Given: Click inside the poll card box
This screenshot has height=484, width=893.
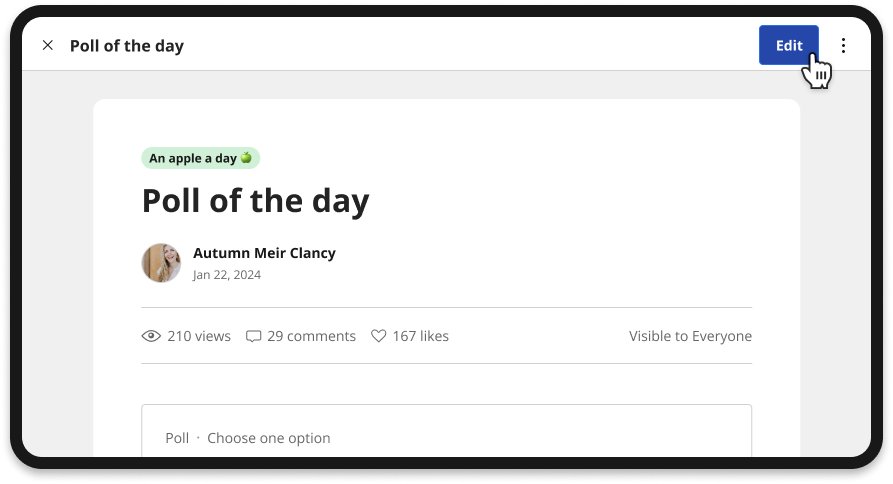Looking at the screenshot, I should point(446,430).
